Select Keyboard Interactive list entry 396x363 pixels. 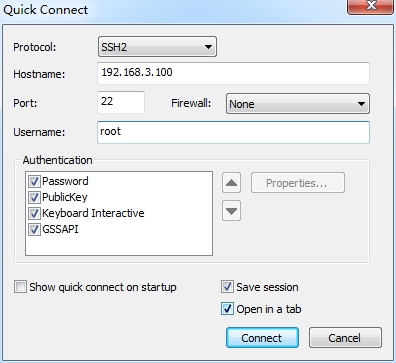coord(93,213)
